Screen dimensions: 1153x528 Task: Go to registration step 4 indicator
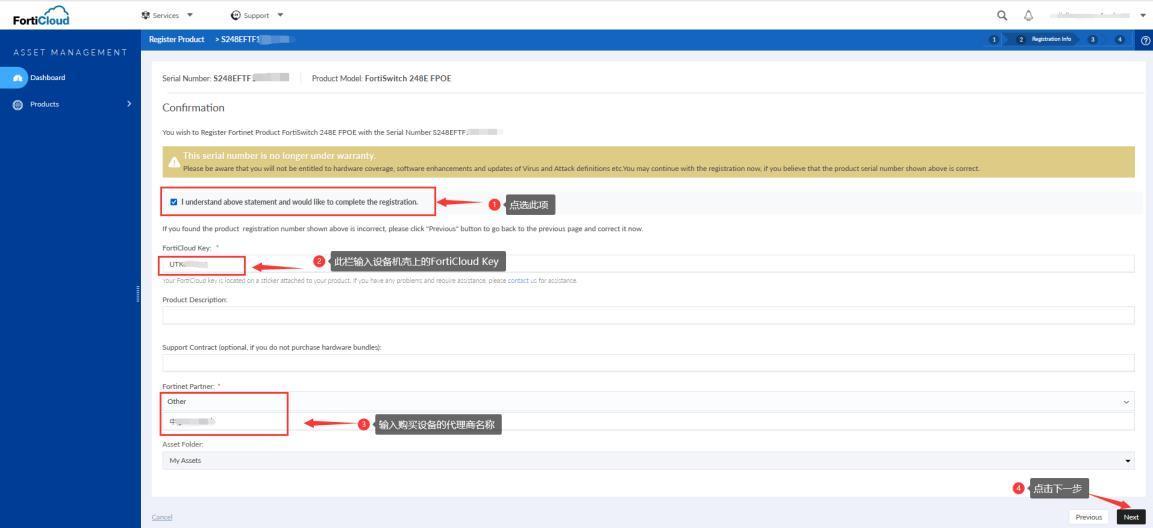pos(1119,40)
